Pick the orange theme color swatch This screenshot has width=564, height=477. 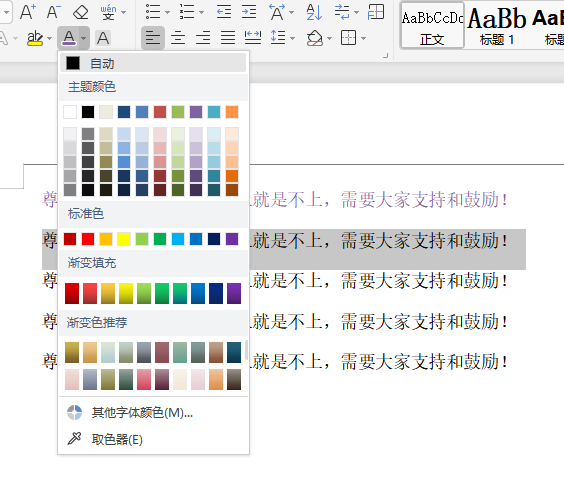(x=232, y=112)
